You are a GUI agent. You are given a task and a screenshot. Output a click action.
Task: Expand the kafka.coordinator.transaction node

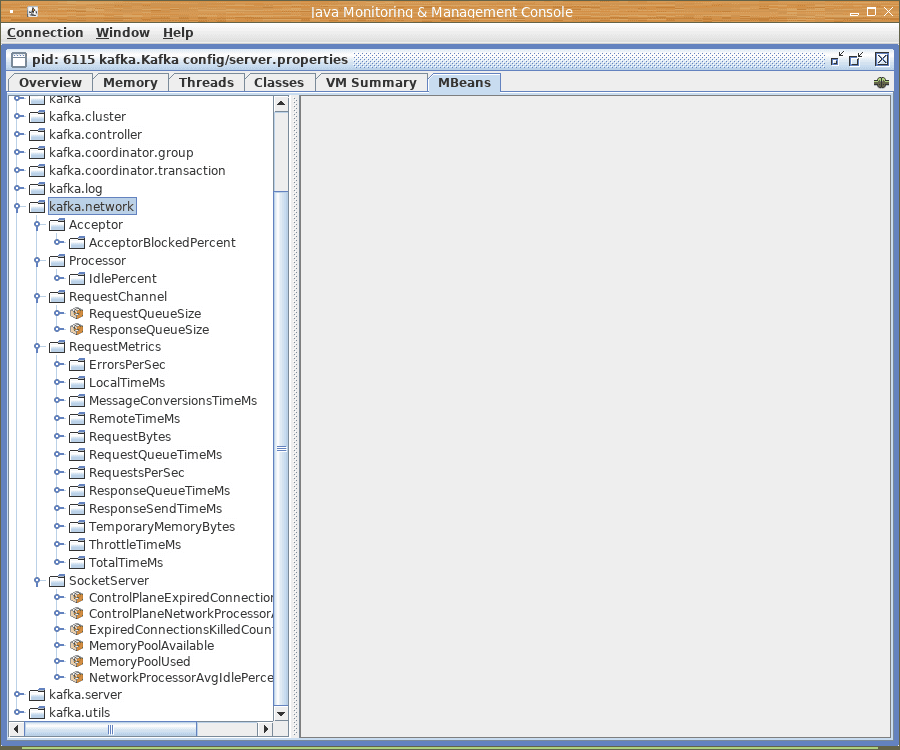pyautogui.click(x=18, y=170)
